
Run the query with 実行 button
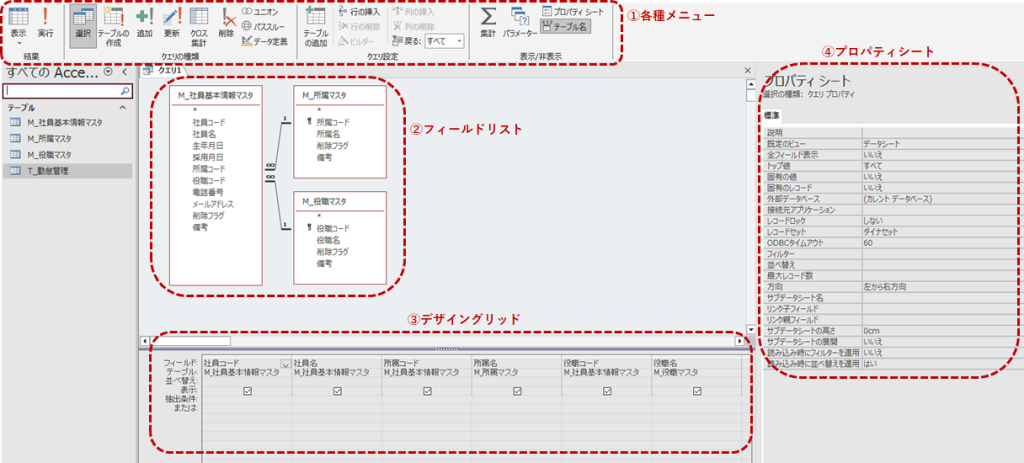click(x=44, y=21)
